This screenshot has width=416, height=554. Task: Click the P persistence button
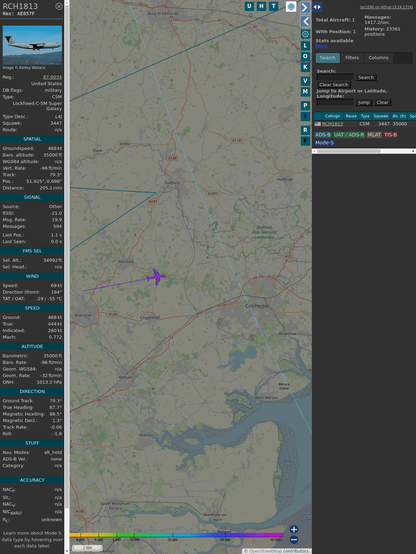pos(305,106)
